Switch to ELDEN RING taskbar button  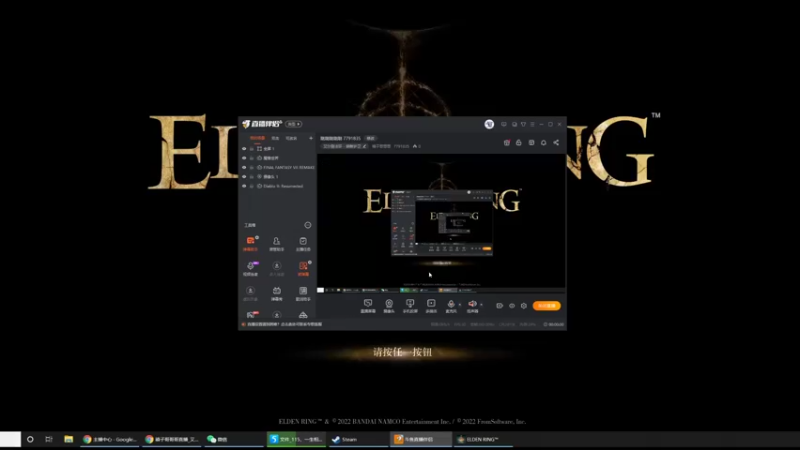(x=483, y=439)
